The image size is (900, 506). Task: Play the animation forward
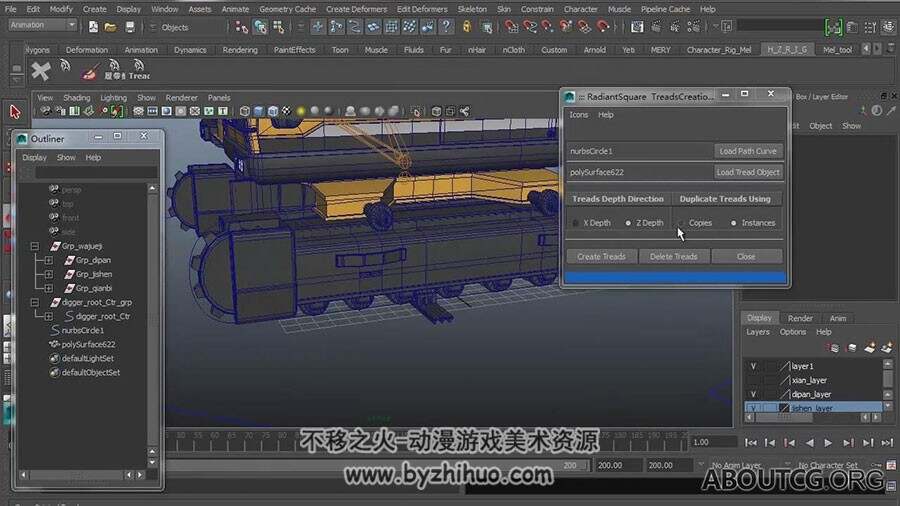coord(828,442)
